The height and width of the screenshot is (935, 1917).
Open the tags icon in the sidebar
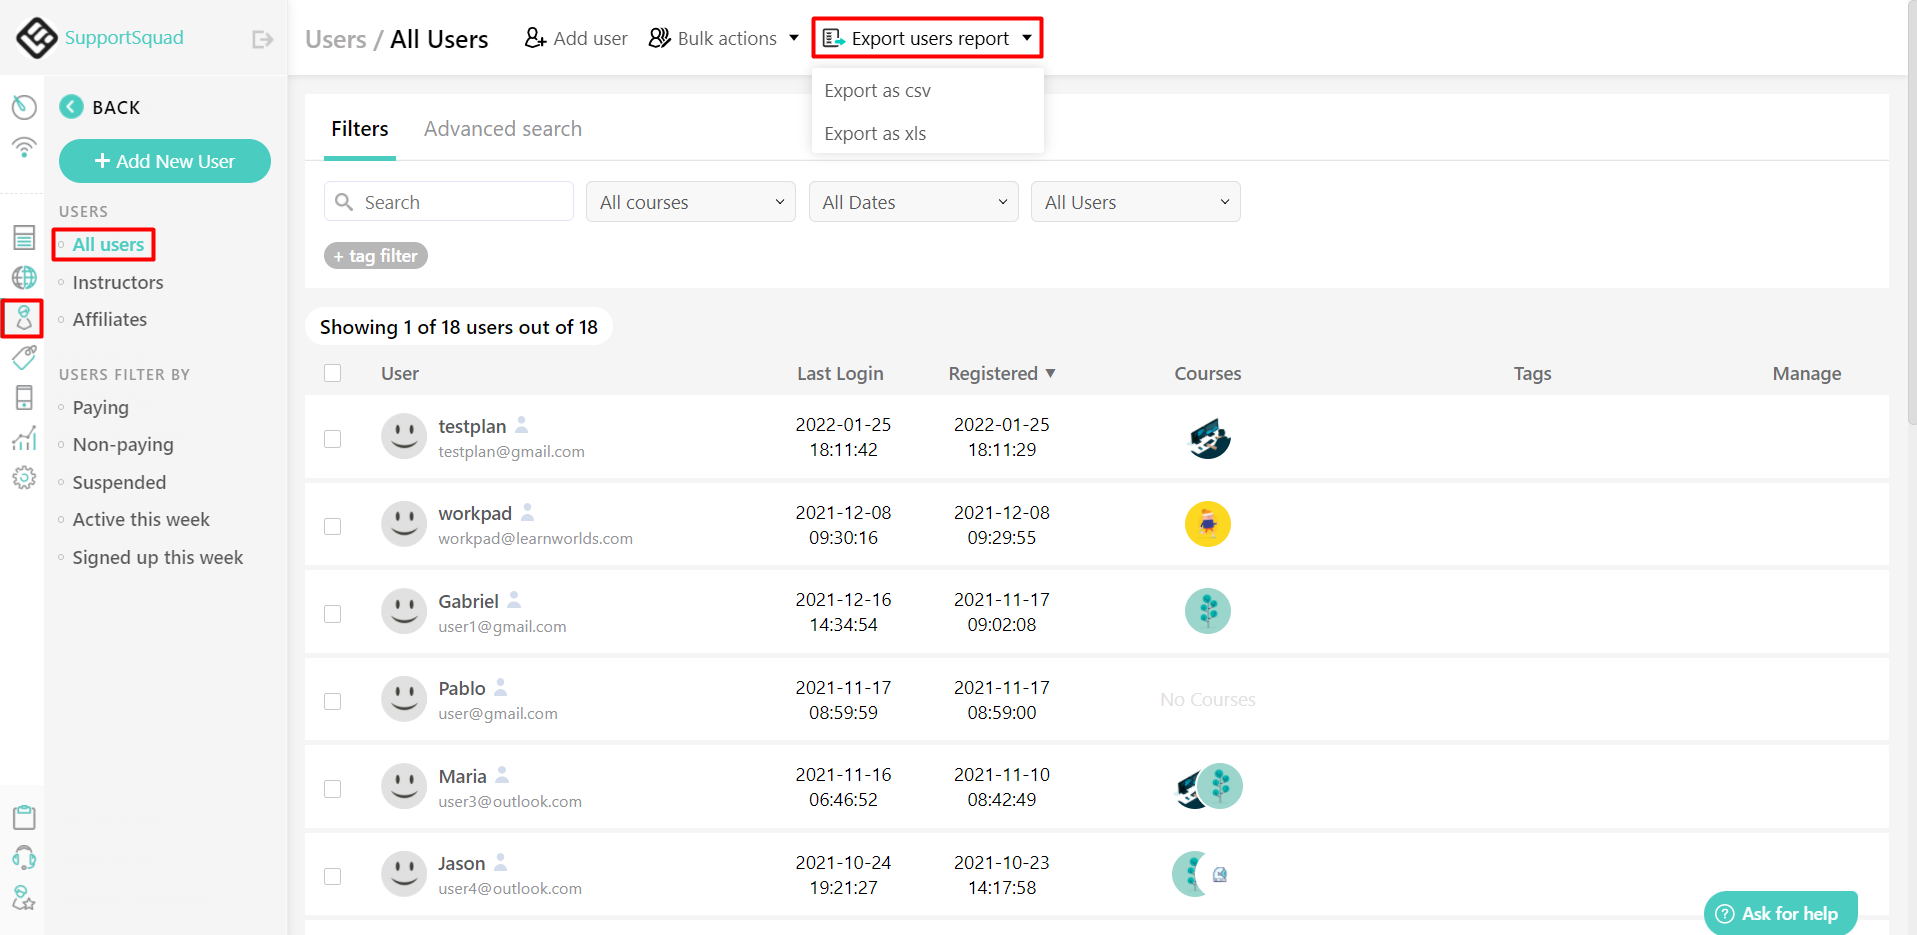23,357
